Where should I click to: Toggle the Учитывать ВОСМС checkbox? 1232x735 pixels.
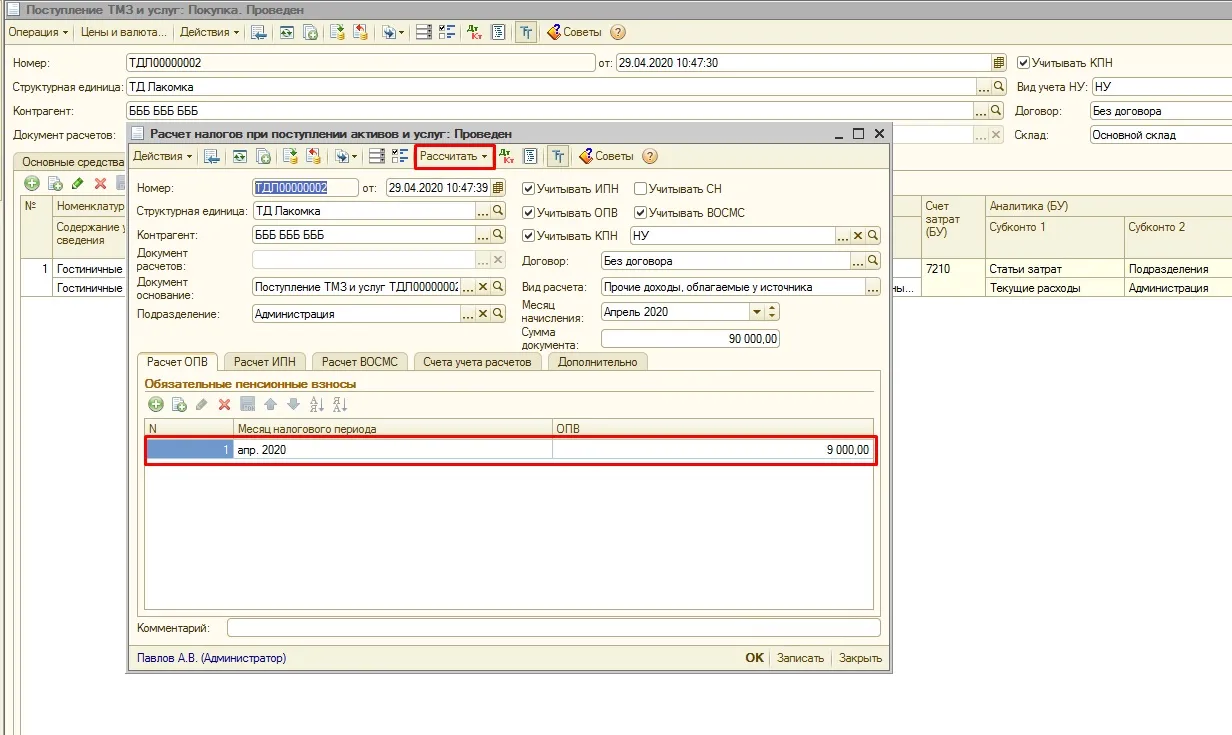(x=641, y=212)
